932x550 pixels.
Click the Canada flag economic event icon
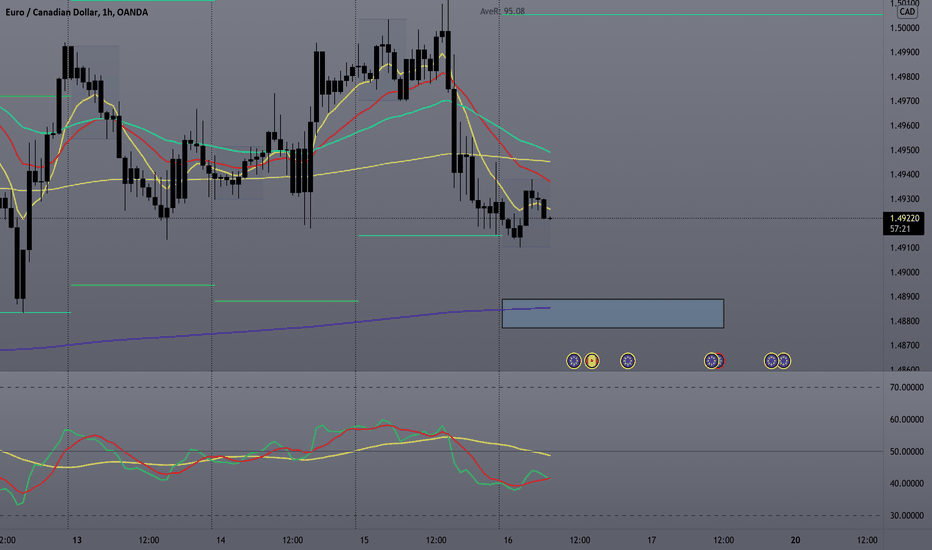click(591, 361)
